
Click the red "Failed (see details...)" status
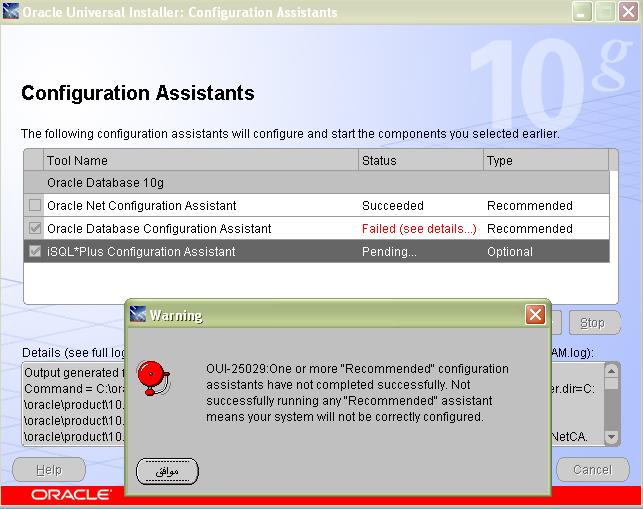418,229
